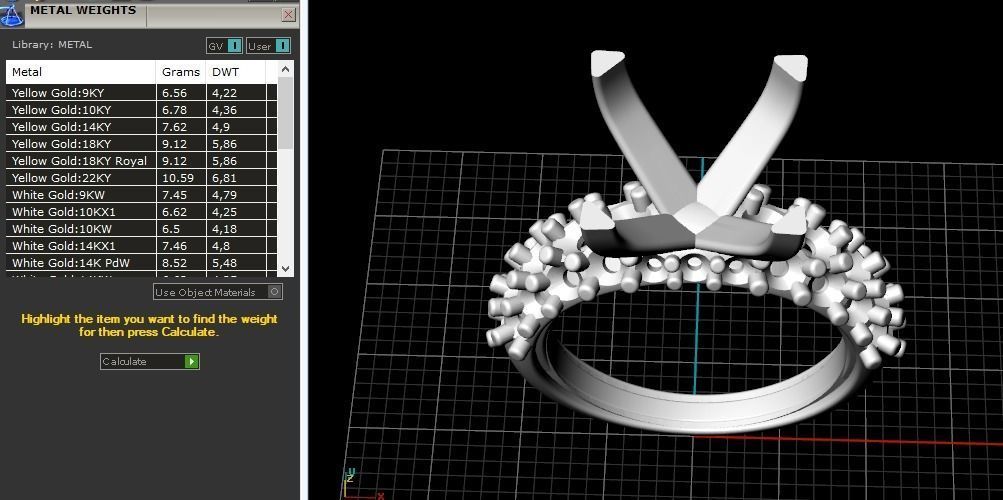Viewport: 1003px width, 500px height.
Task: Click the DWT column header
Action: point(235,72)
